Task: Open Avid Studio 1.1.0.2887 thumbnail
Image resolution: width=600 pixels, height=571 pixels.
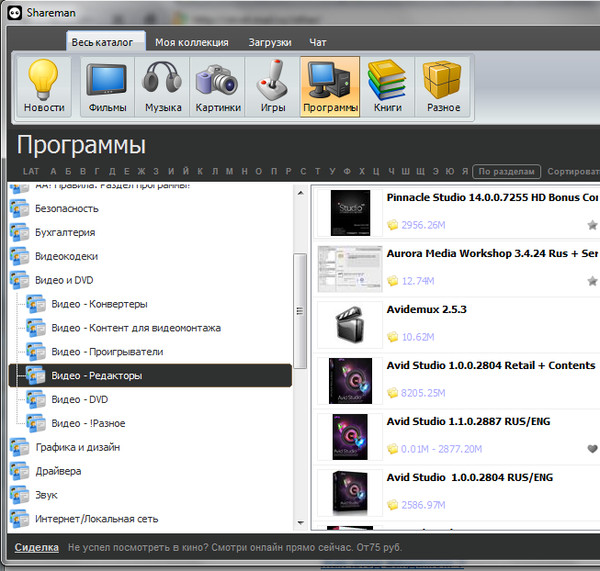Action: (350, 437)
